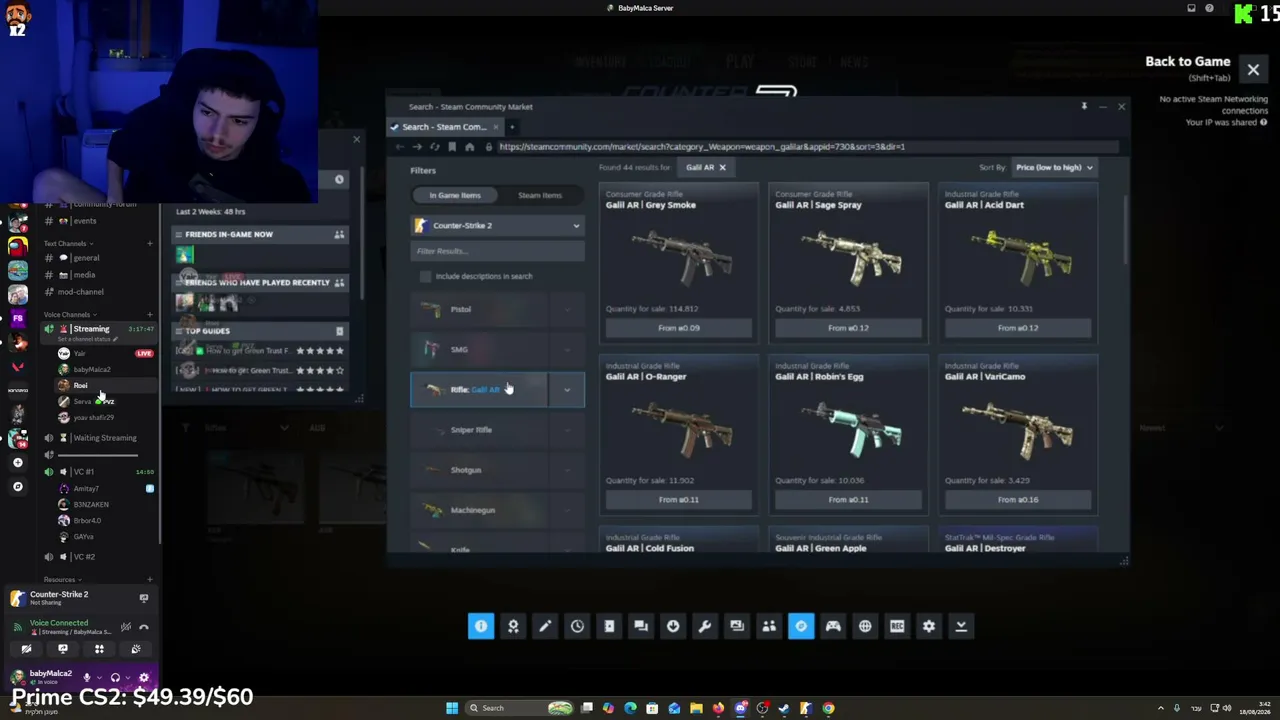The image size is (1280, 720).
Task: Open the 'Price (low to high)' sort dropdown
Action: tap(1054, 167)
